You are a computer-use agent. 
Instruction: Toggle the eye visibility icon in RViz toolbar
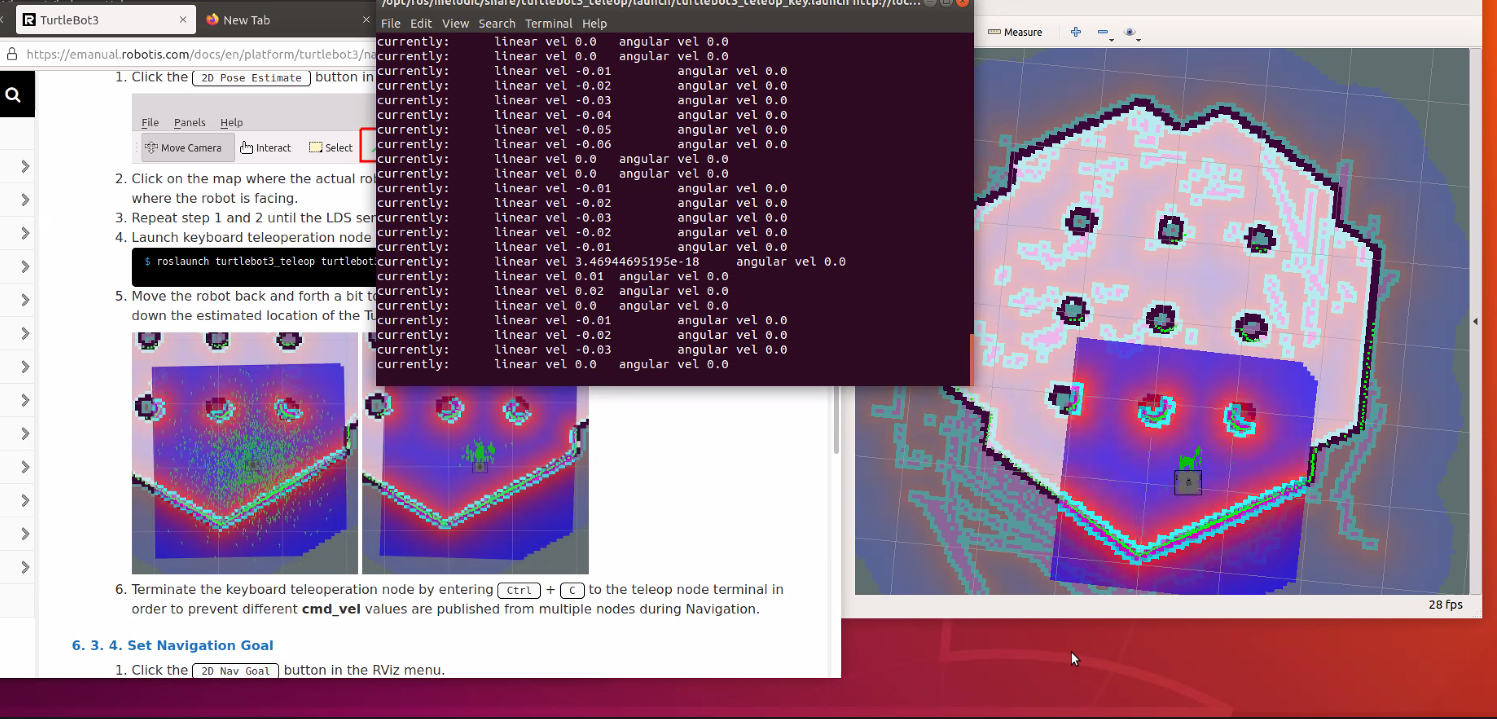pos(1130,32)
